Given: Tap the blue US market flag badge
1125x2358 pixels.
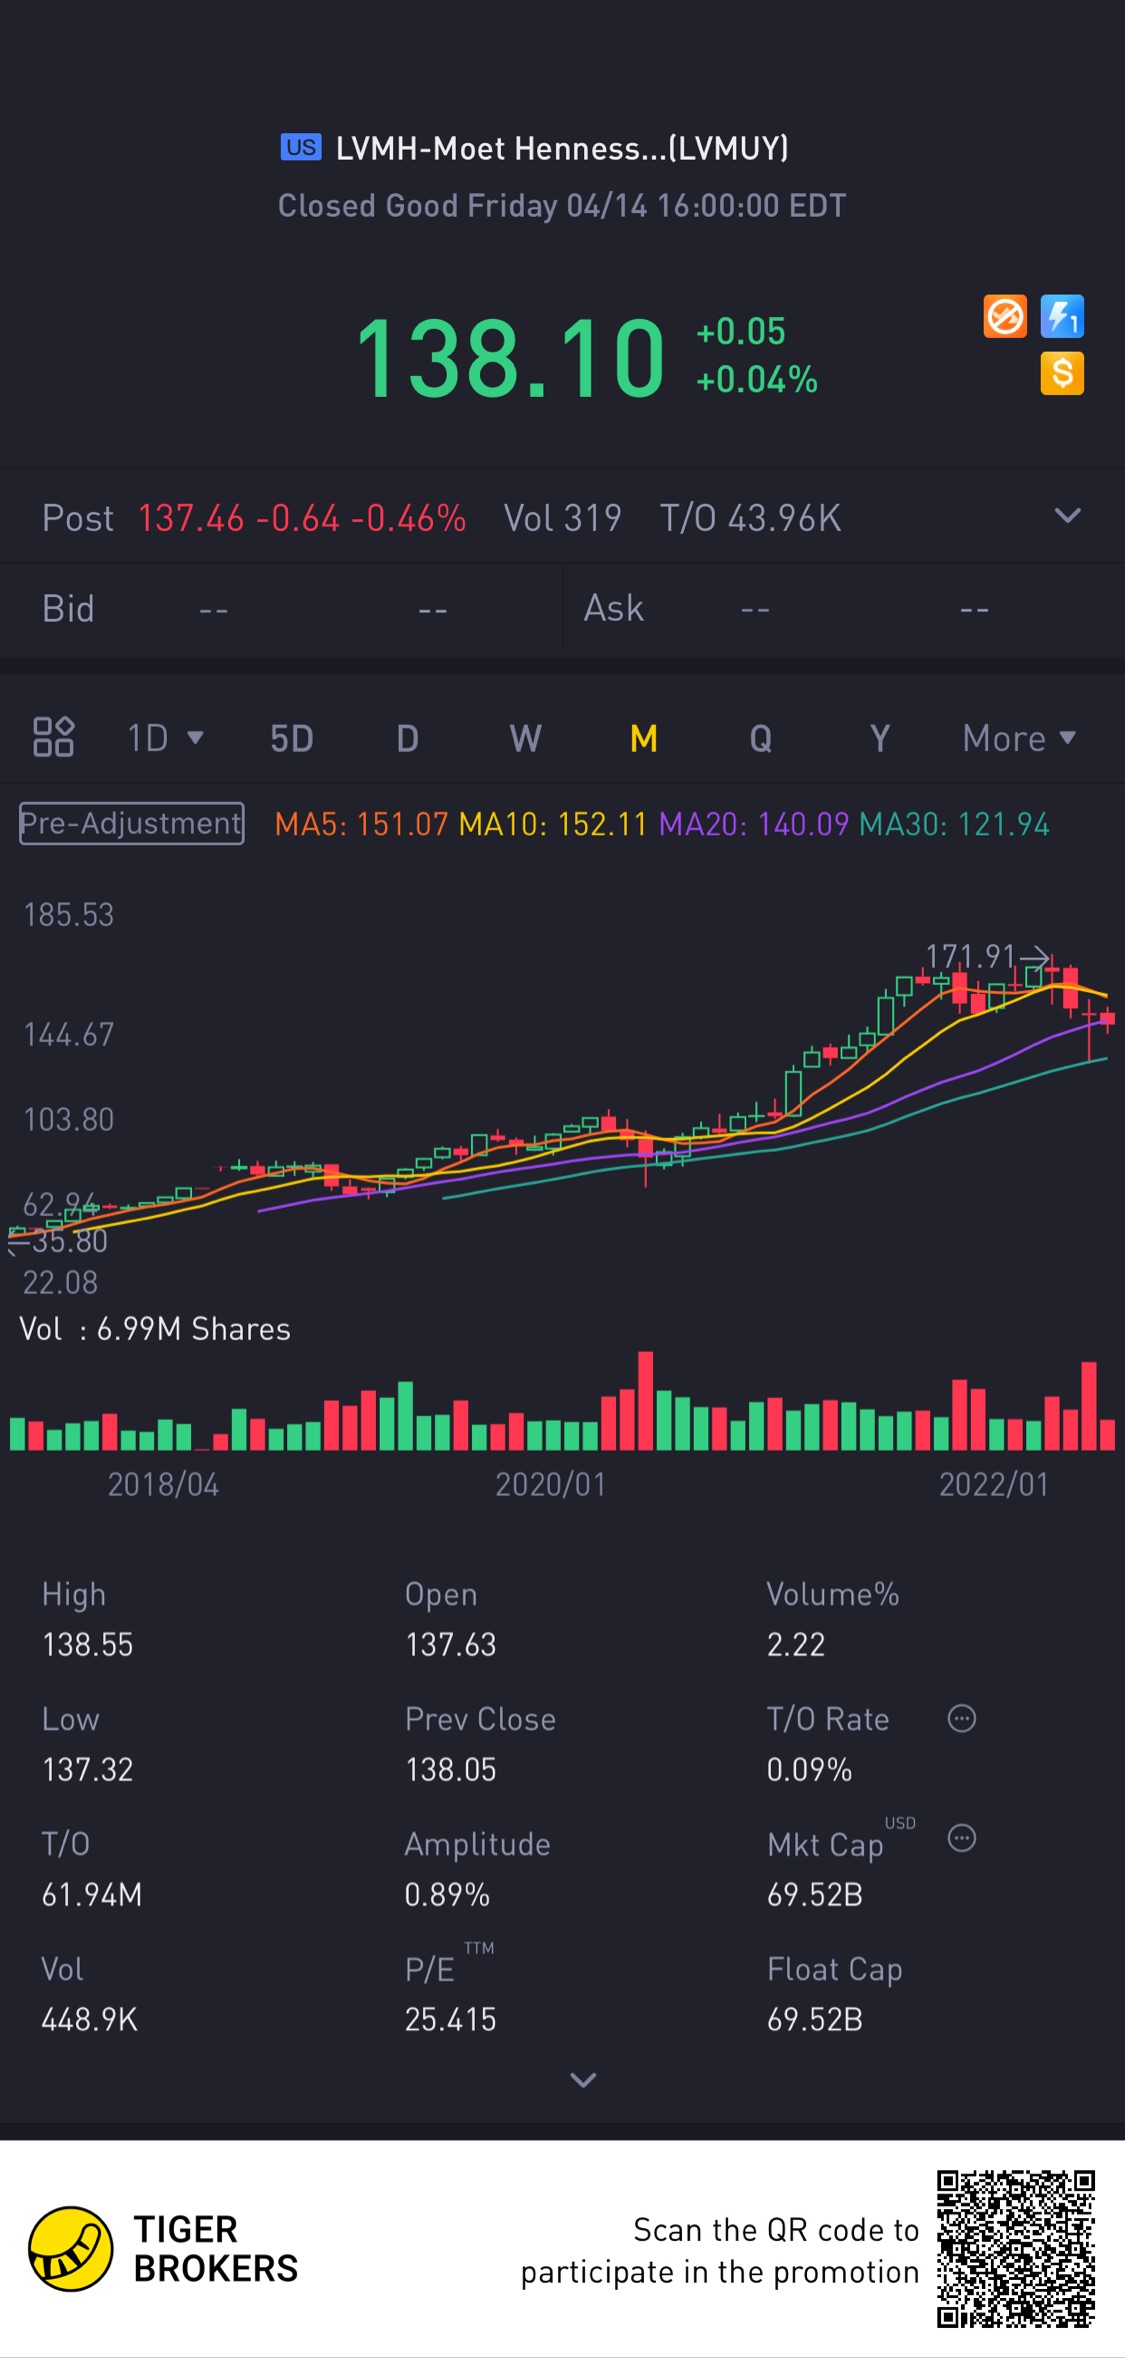Looking at the screenshot, I should coord(301,148).
